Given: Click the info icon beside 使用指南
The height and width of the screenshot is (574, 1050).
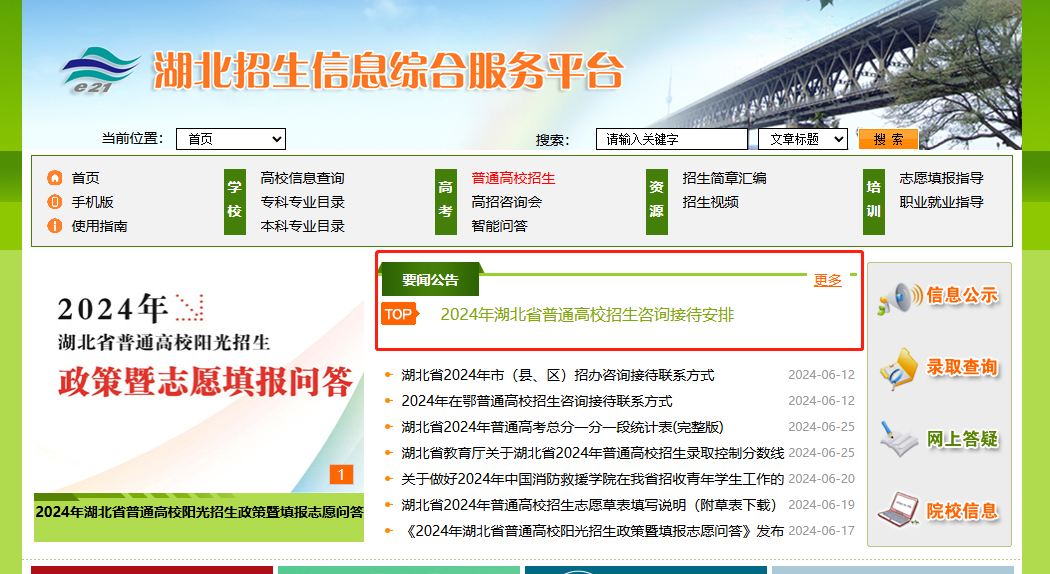Looking at the screenshot, I should [55, 226].
